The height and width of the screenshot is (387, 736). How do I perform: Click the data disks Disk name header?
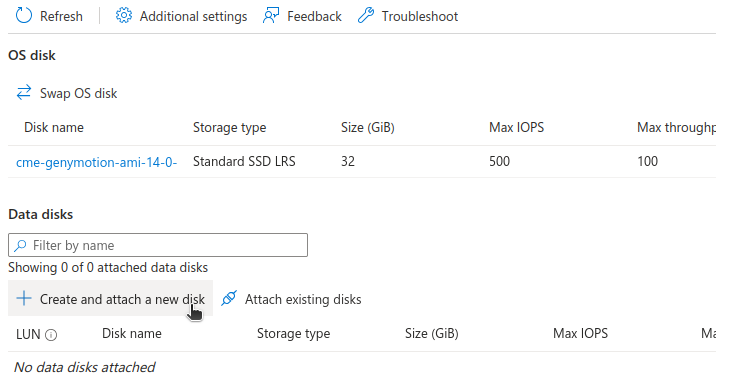coord(132,333)
